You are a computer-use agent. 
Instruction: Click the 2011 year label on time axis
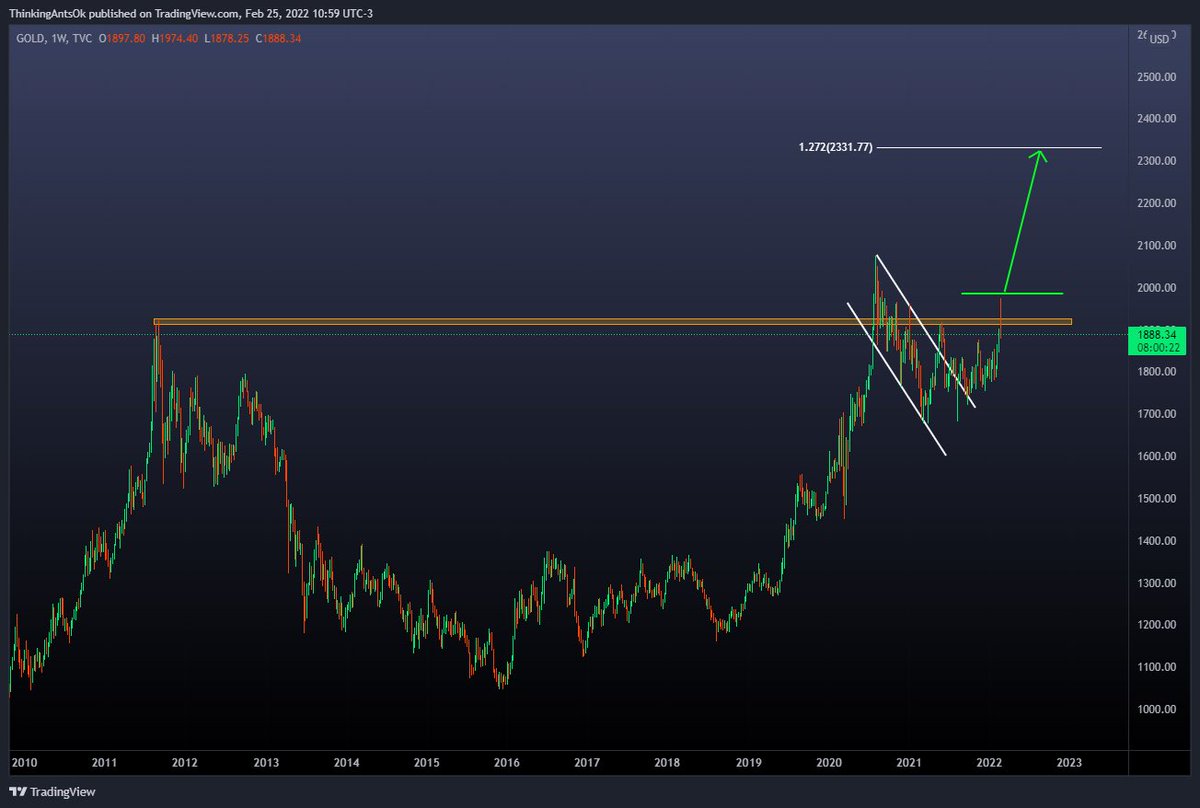104,762
